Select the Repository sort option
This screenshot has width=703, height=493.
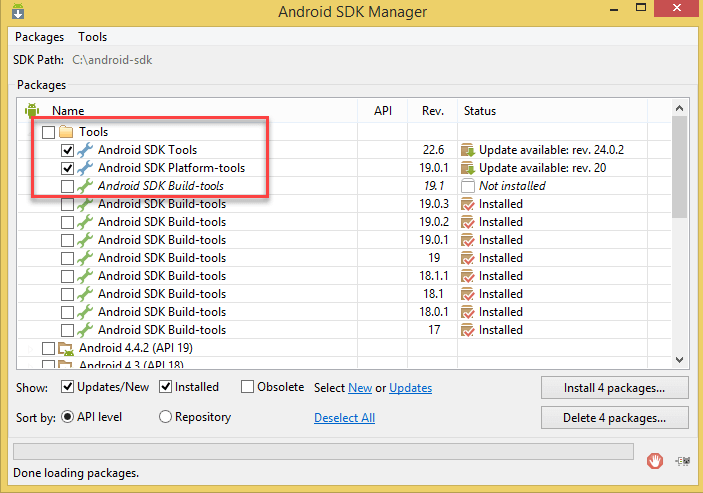tap(165, 417)
